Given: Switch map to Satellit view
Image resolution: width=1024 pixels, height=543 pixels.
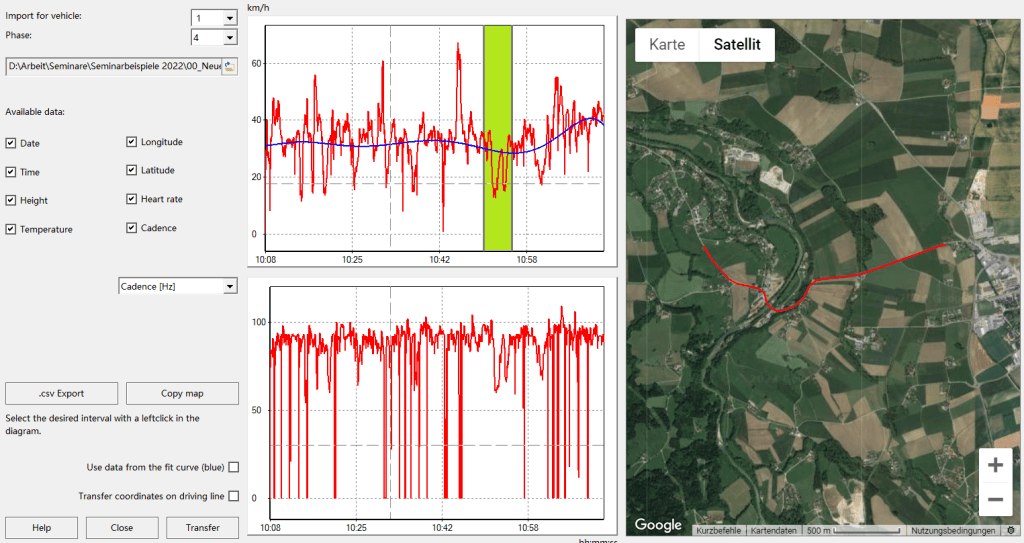Looking at the screenshot, I should pyautogui.click(x=737, y=44).
